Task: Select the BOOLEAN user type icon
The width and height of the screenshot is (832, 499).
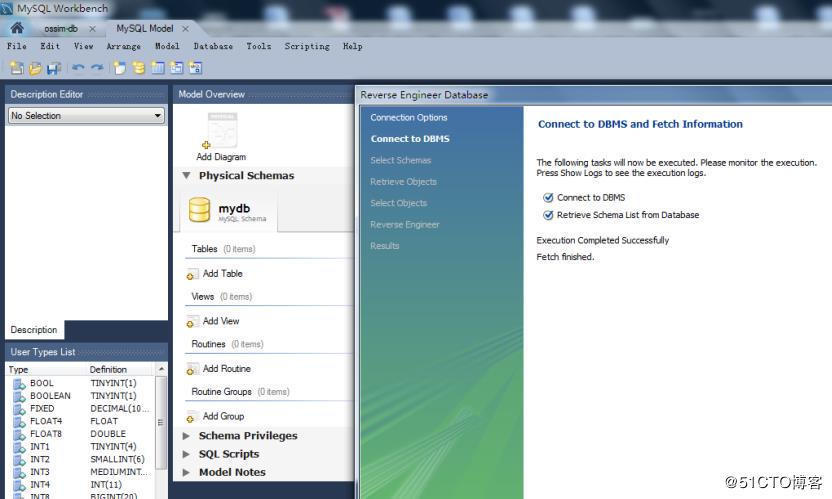Action: (x=19, y=396)
